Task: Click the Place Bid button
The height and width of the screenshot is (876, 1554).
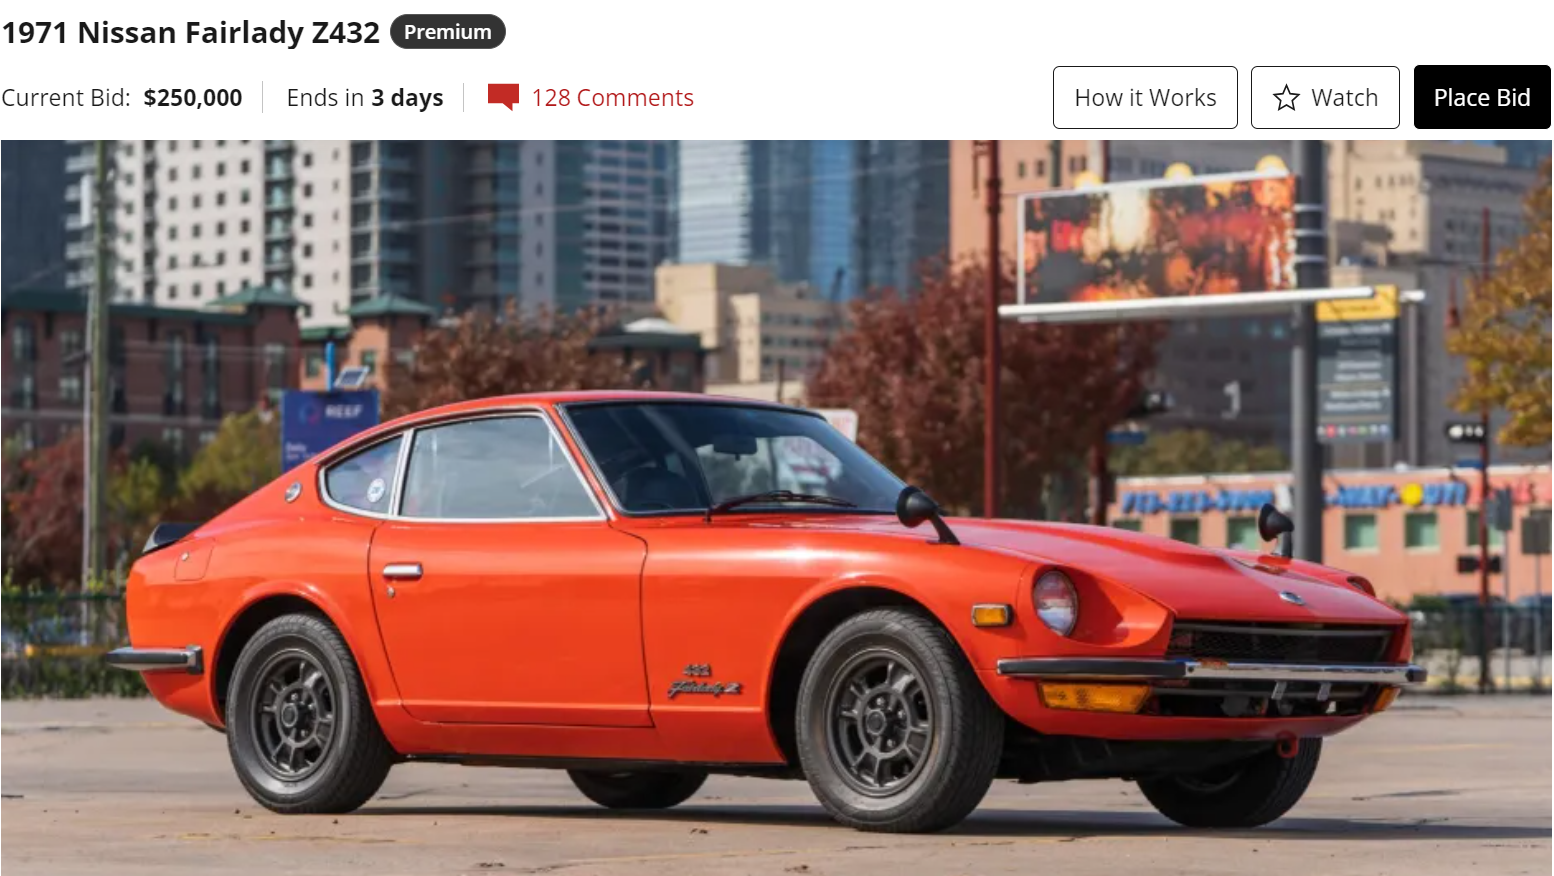Action: click(x=1482, y=97)
